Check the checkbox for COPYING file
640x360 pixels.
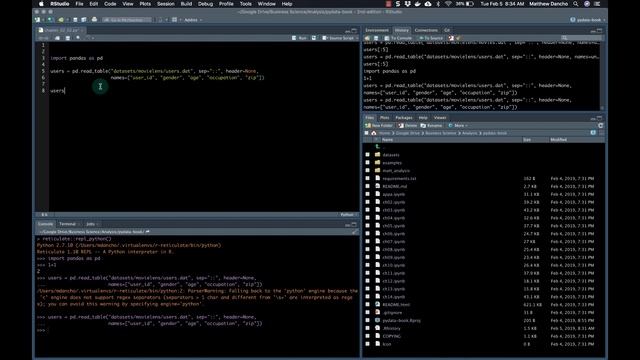[x=367, y=336]
